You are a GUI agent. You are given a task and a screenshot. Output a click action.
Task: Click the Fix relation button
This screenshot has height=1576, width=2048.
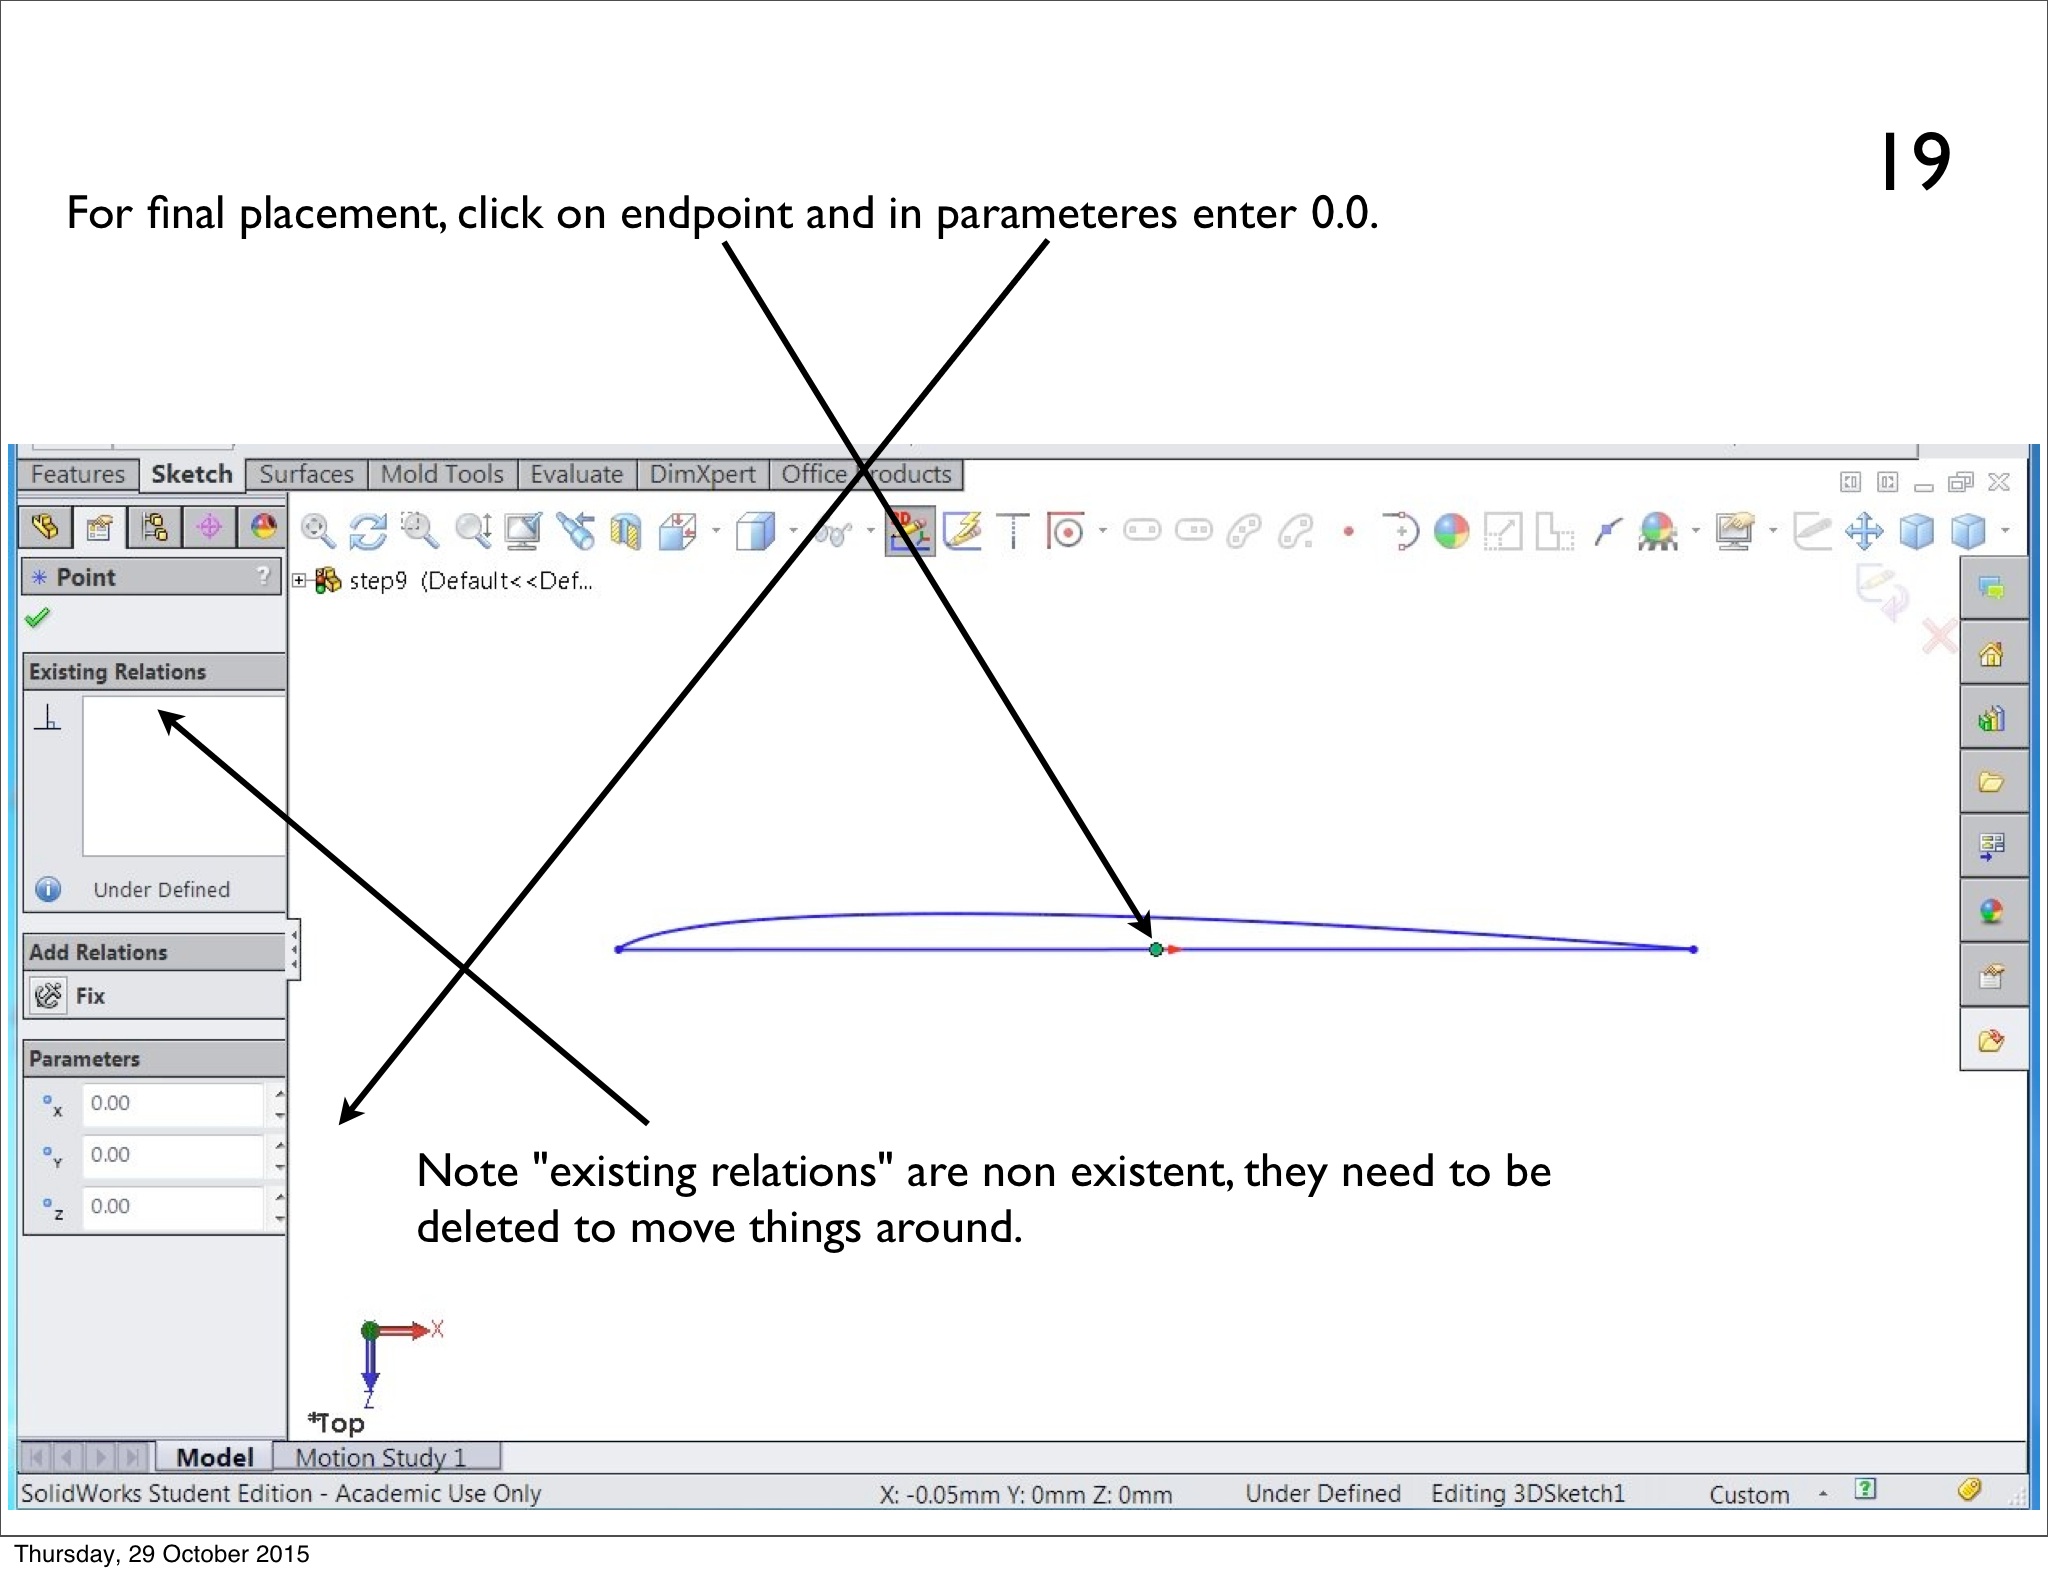pos(48,996)
